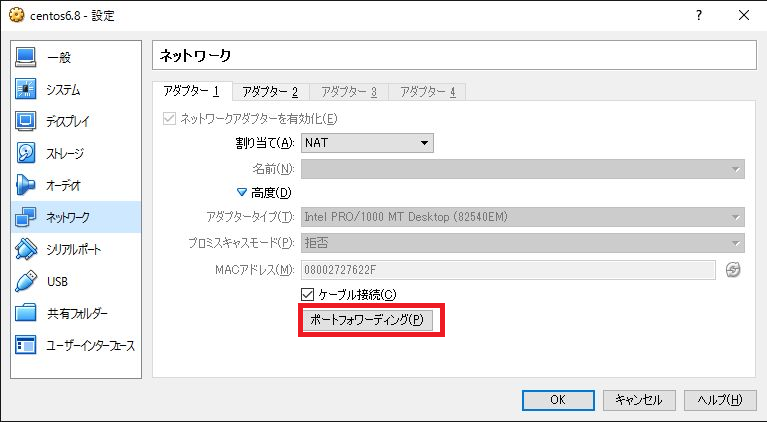Image resolution: width=774 pixels, height=422 pixels.
Task: Select シリアルポート label in category list
Action: coord(74,250)
